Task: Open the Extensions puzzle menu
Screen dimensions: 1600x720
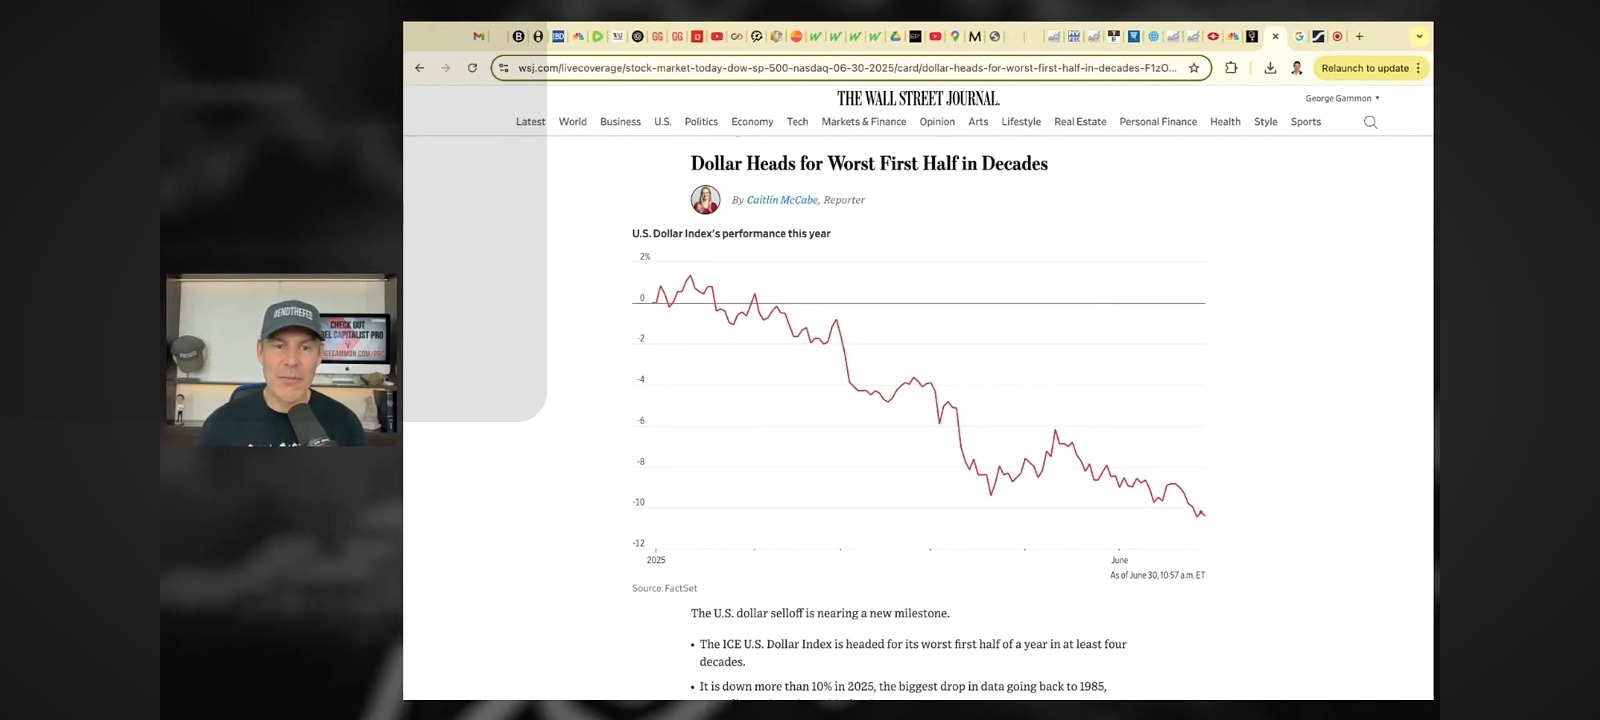Action: 1231,68
